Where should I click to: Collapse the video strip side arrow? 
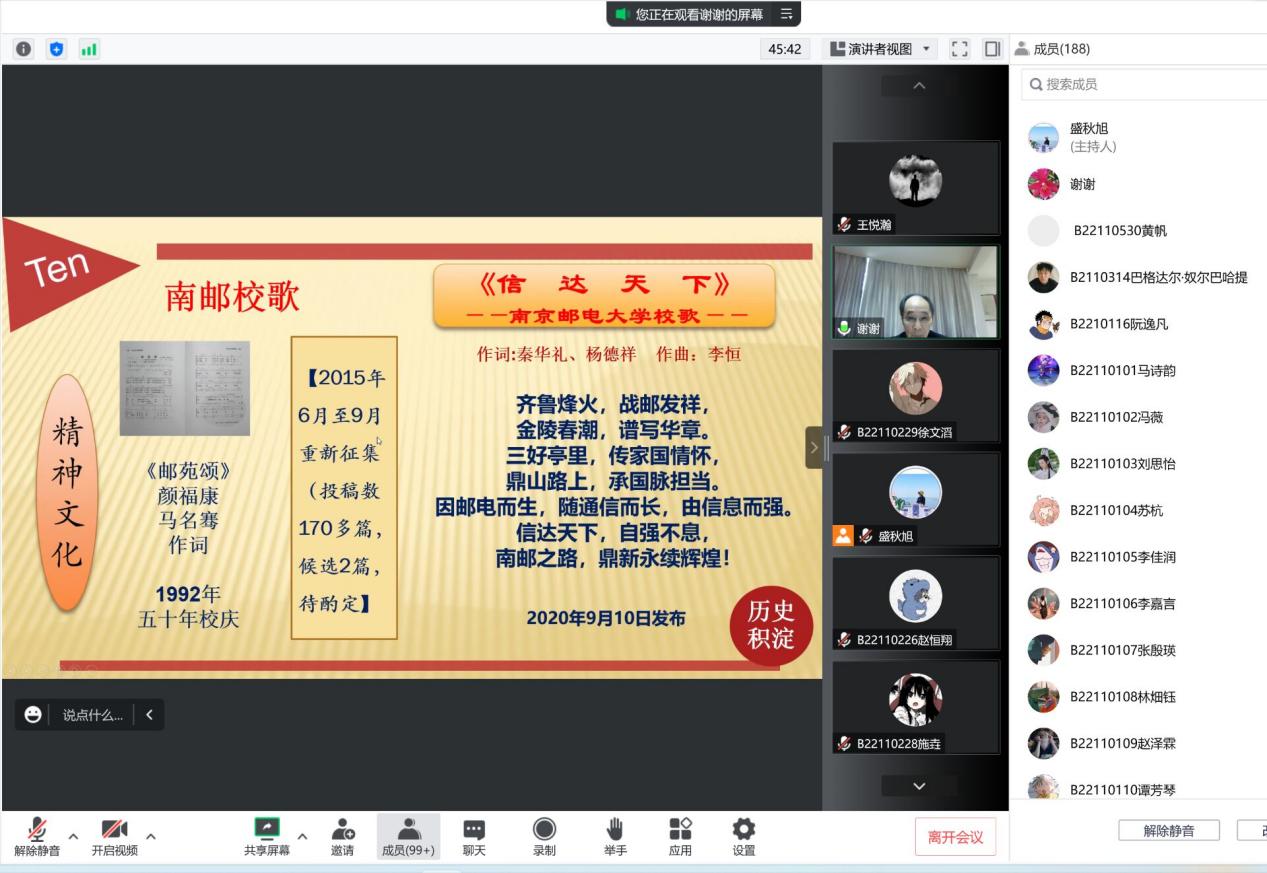pos(814,447)
